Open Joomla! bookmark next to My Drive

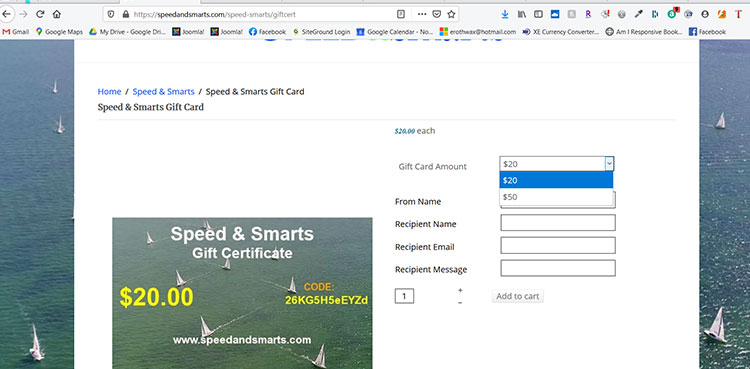188,32
